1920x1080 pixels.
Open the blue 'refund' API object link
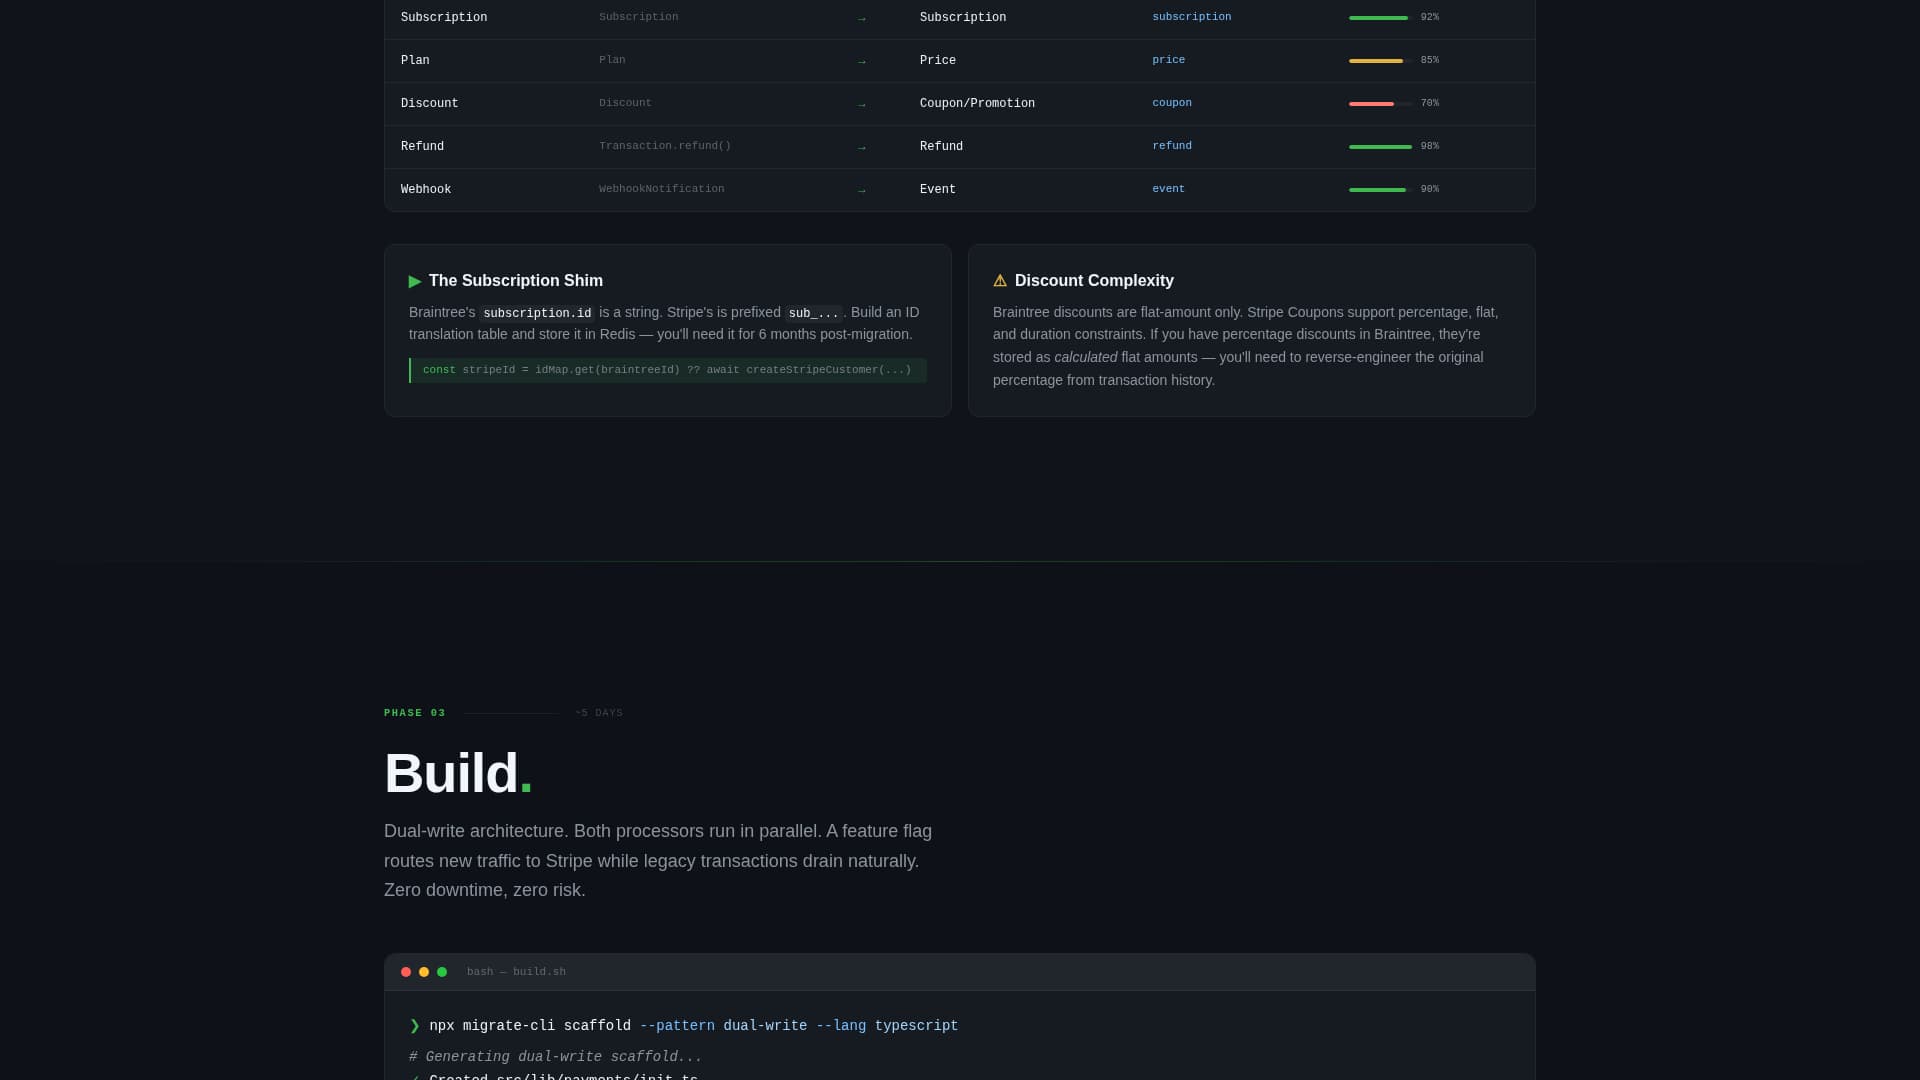pyautogui.click(x=1172, y=146)
